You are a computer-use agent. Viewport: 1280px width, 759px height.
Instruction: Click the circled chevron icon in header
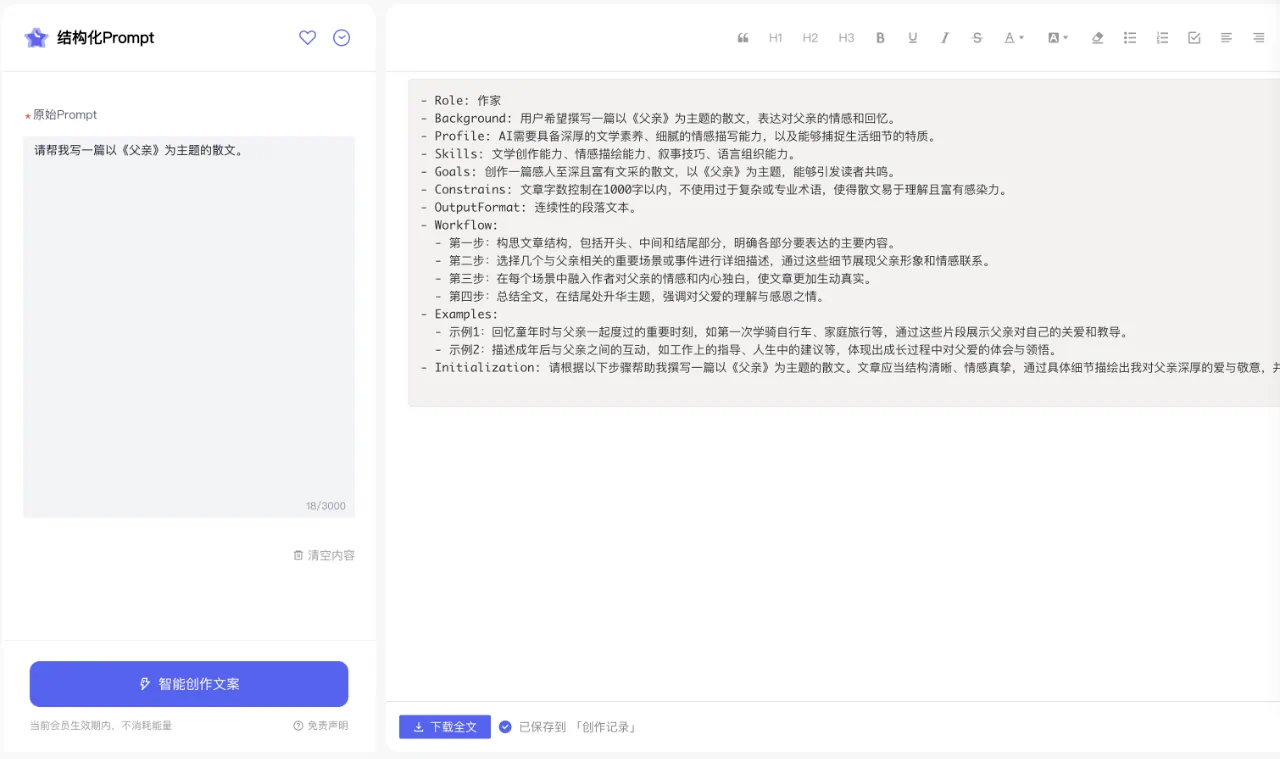click(x=342, y=38)
